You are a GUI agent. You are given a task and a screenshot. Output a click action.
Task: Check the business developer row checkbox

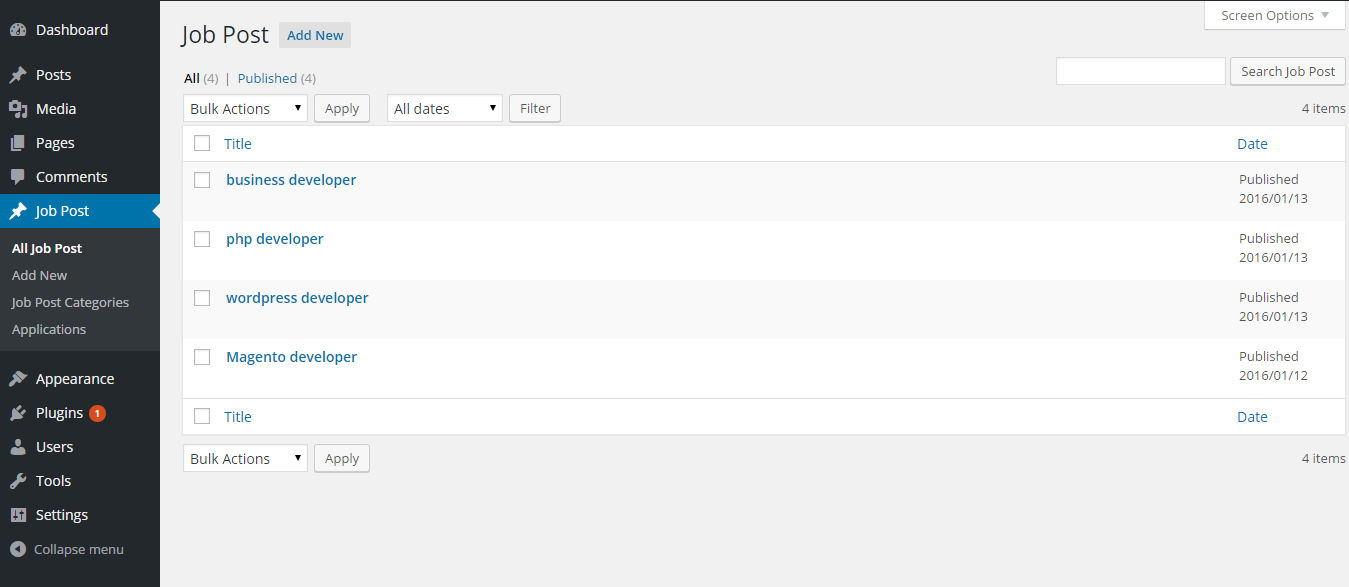pos(202,180)
